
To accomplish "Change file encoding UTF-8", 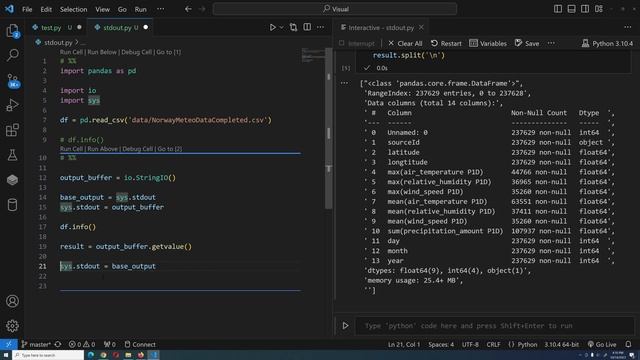I will coord(470,344).
